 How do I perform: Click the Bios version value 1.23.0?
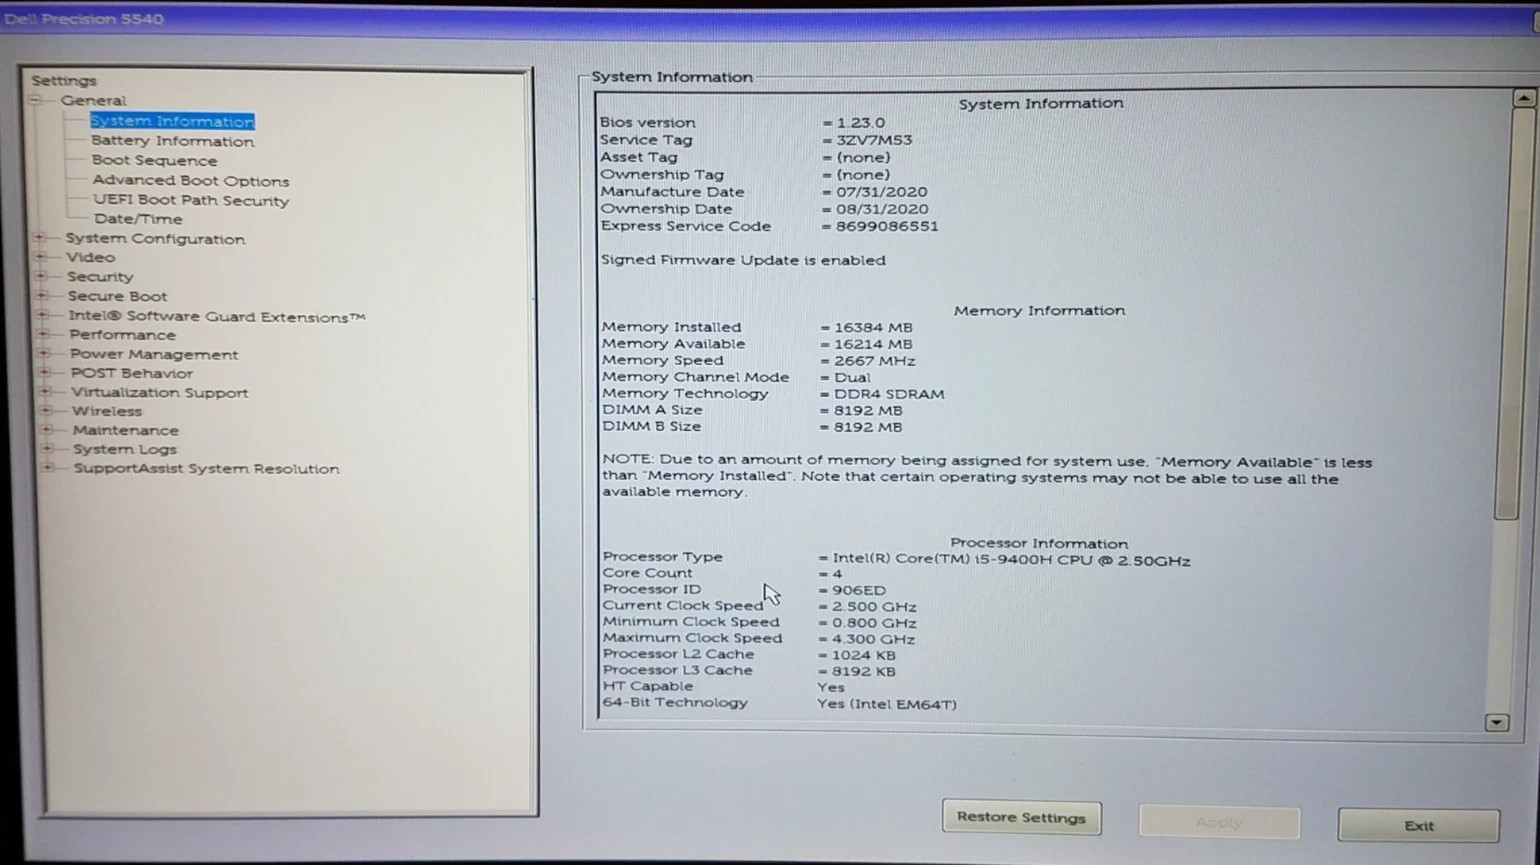pos(861,123)
